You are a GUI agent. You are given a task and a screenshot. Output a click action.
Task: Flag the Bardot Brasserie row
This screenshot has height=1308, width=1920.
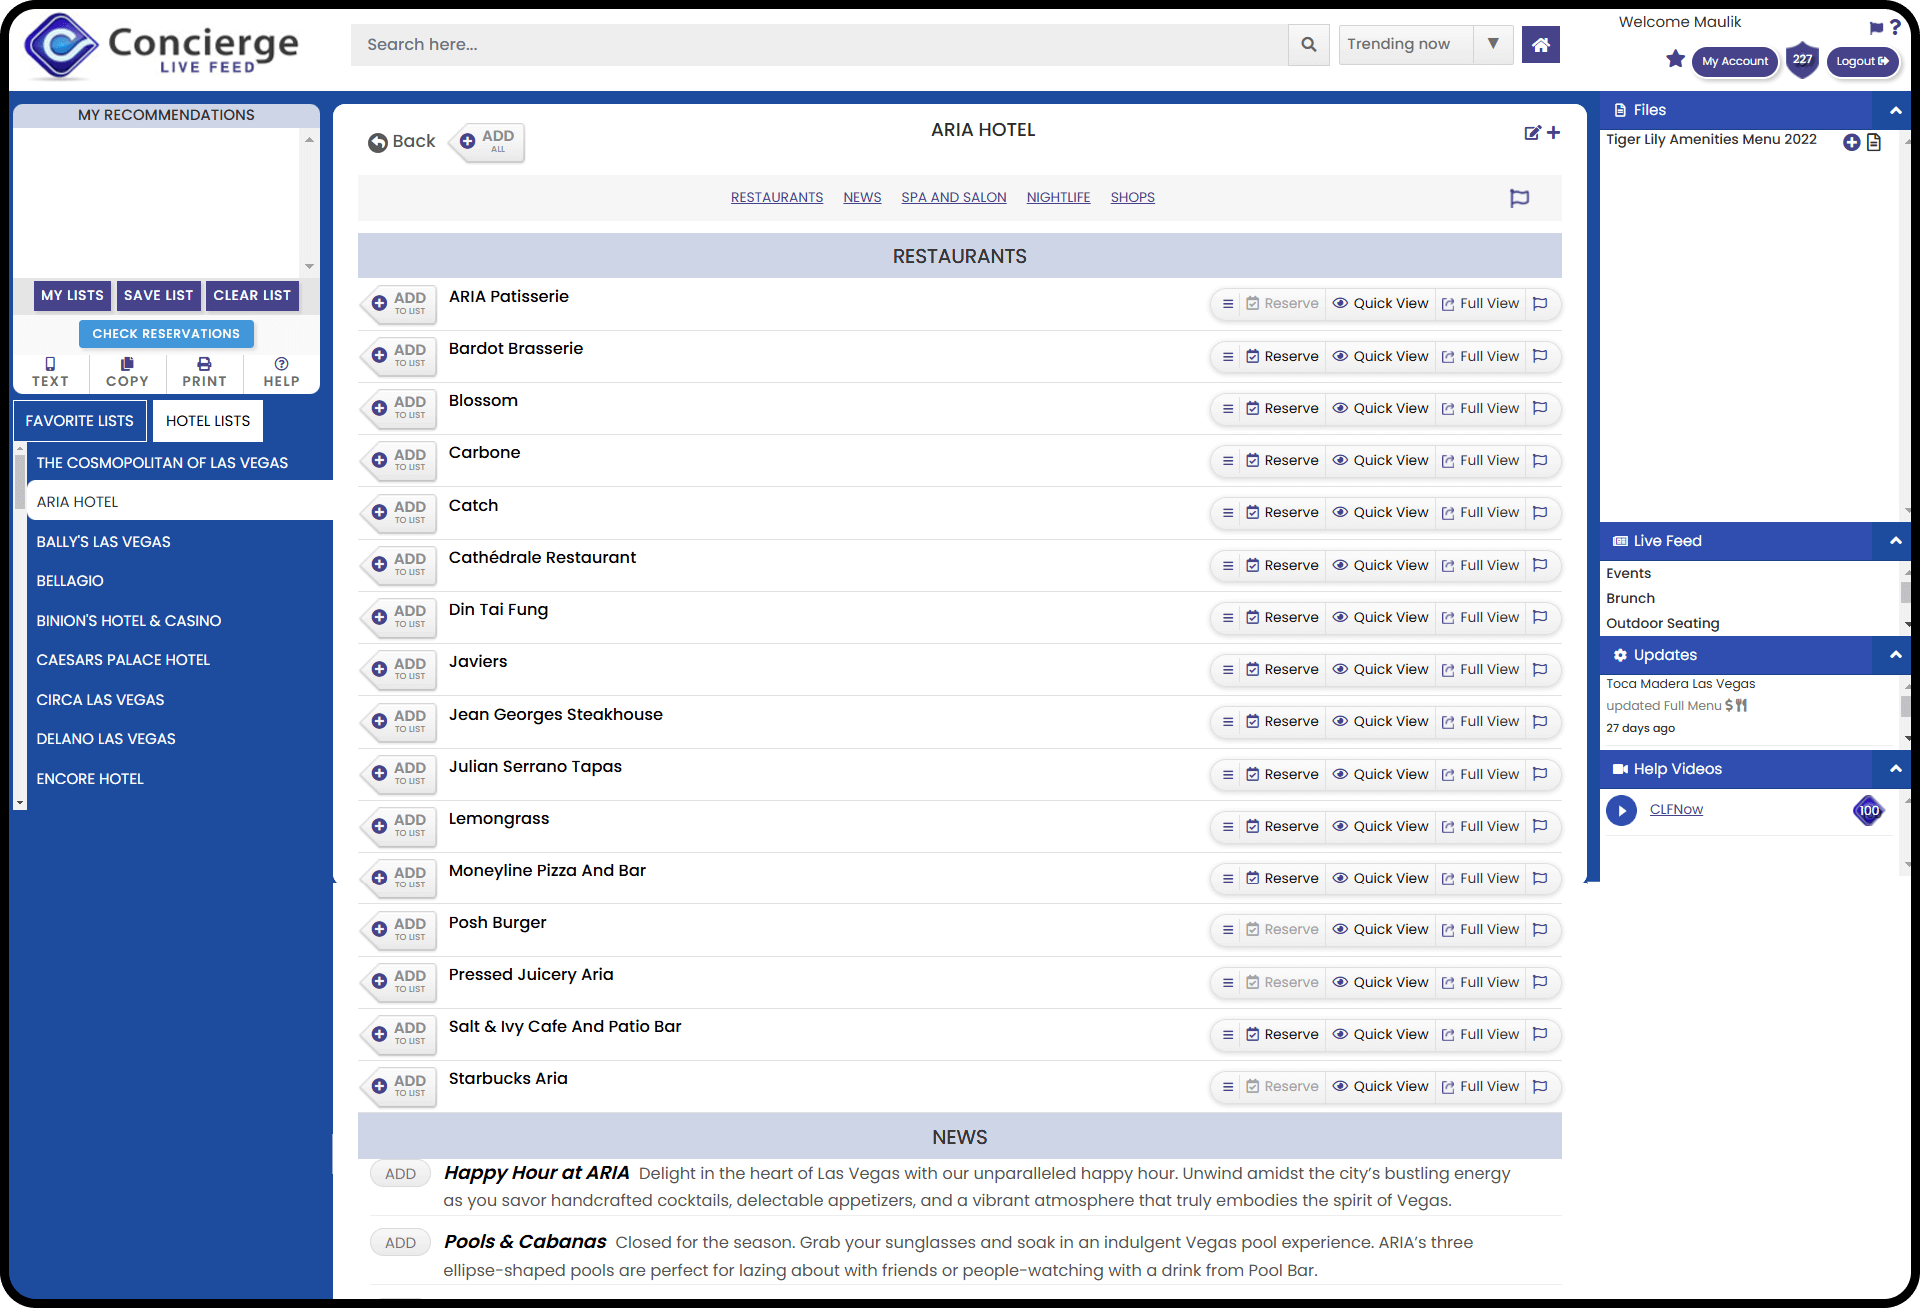[1540, 356]
